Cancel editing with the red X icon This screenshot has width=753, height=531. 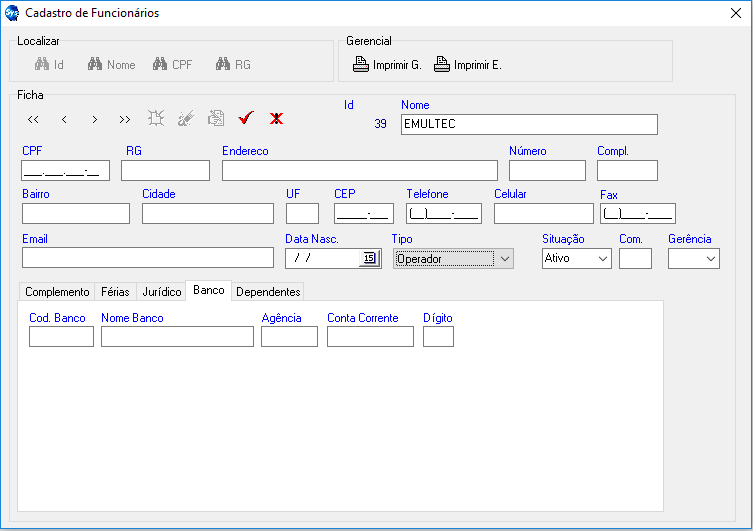[276, 118]
